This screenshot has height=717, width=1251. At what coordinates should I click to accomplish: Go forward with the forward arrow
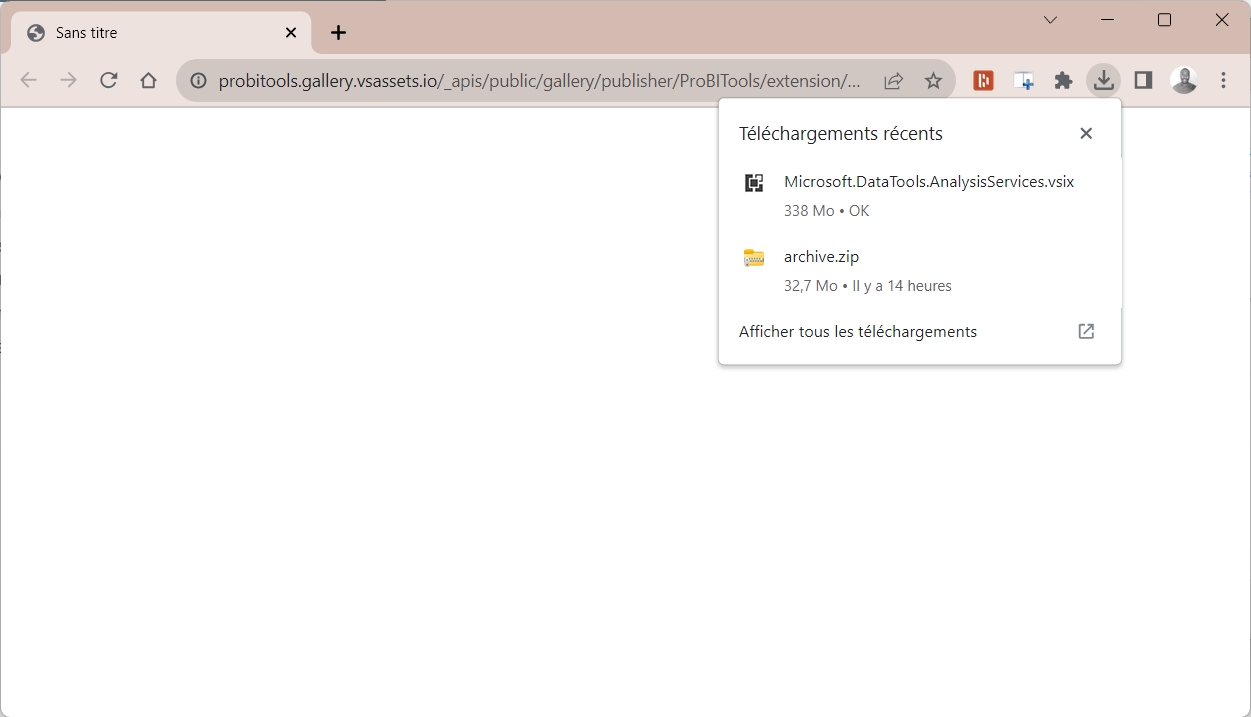[x=68, y=81]
